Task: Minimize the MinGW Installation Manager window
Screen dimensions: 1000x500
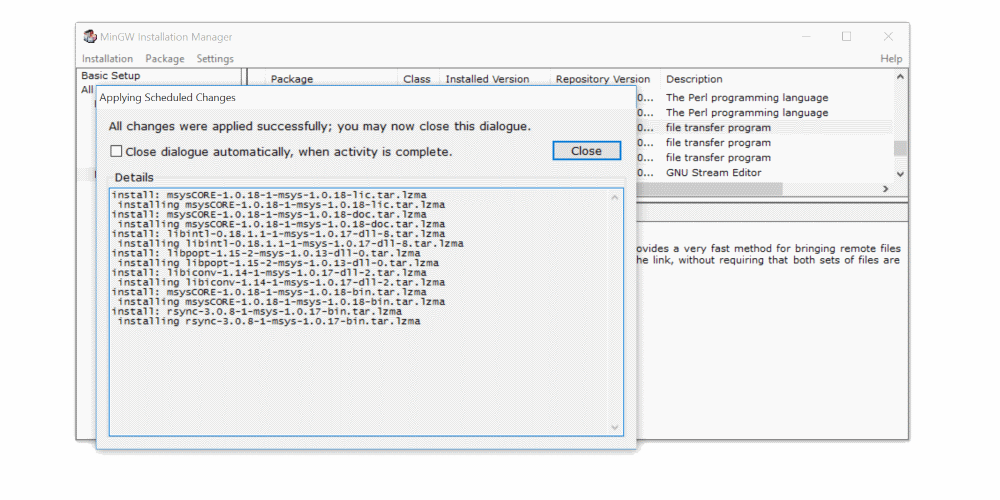Action: pyautogui.click(x=805, y=36)
